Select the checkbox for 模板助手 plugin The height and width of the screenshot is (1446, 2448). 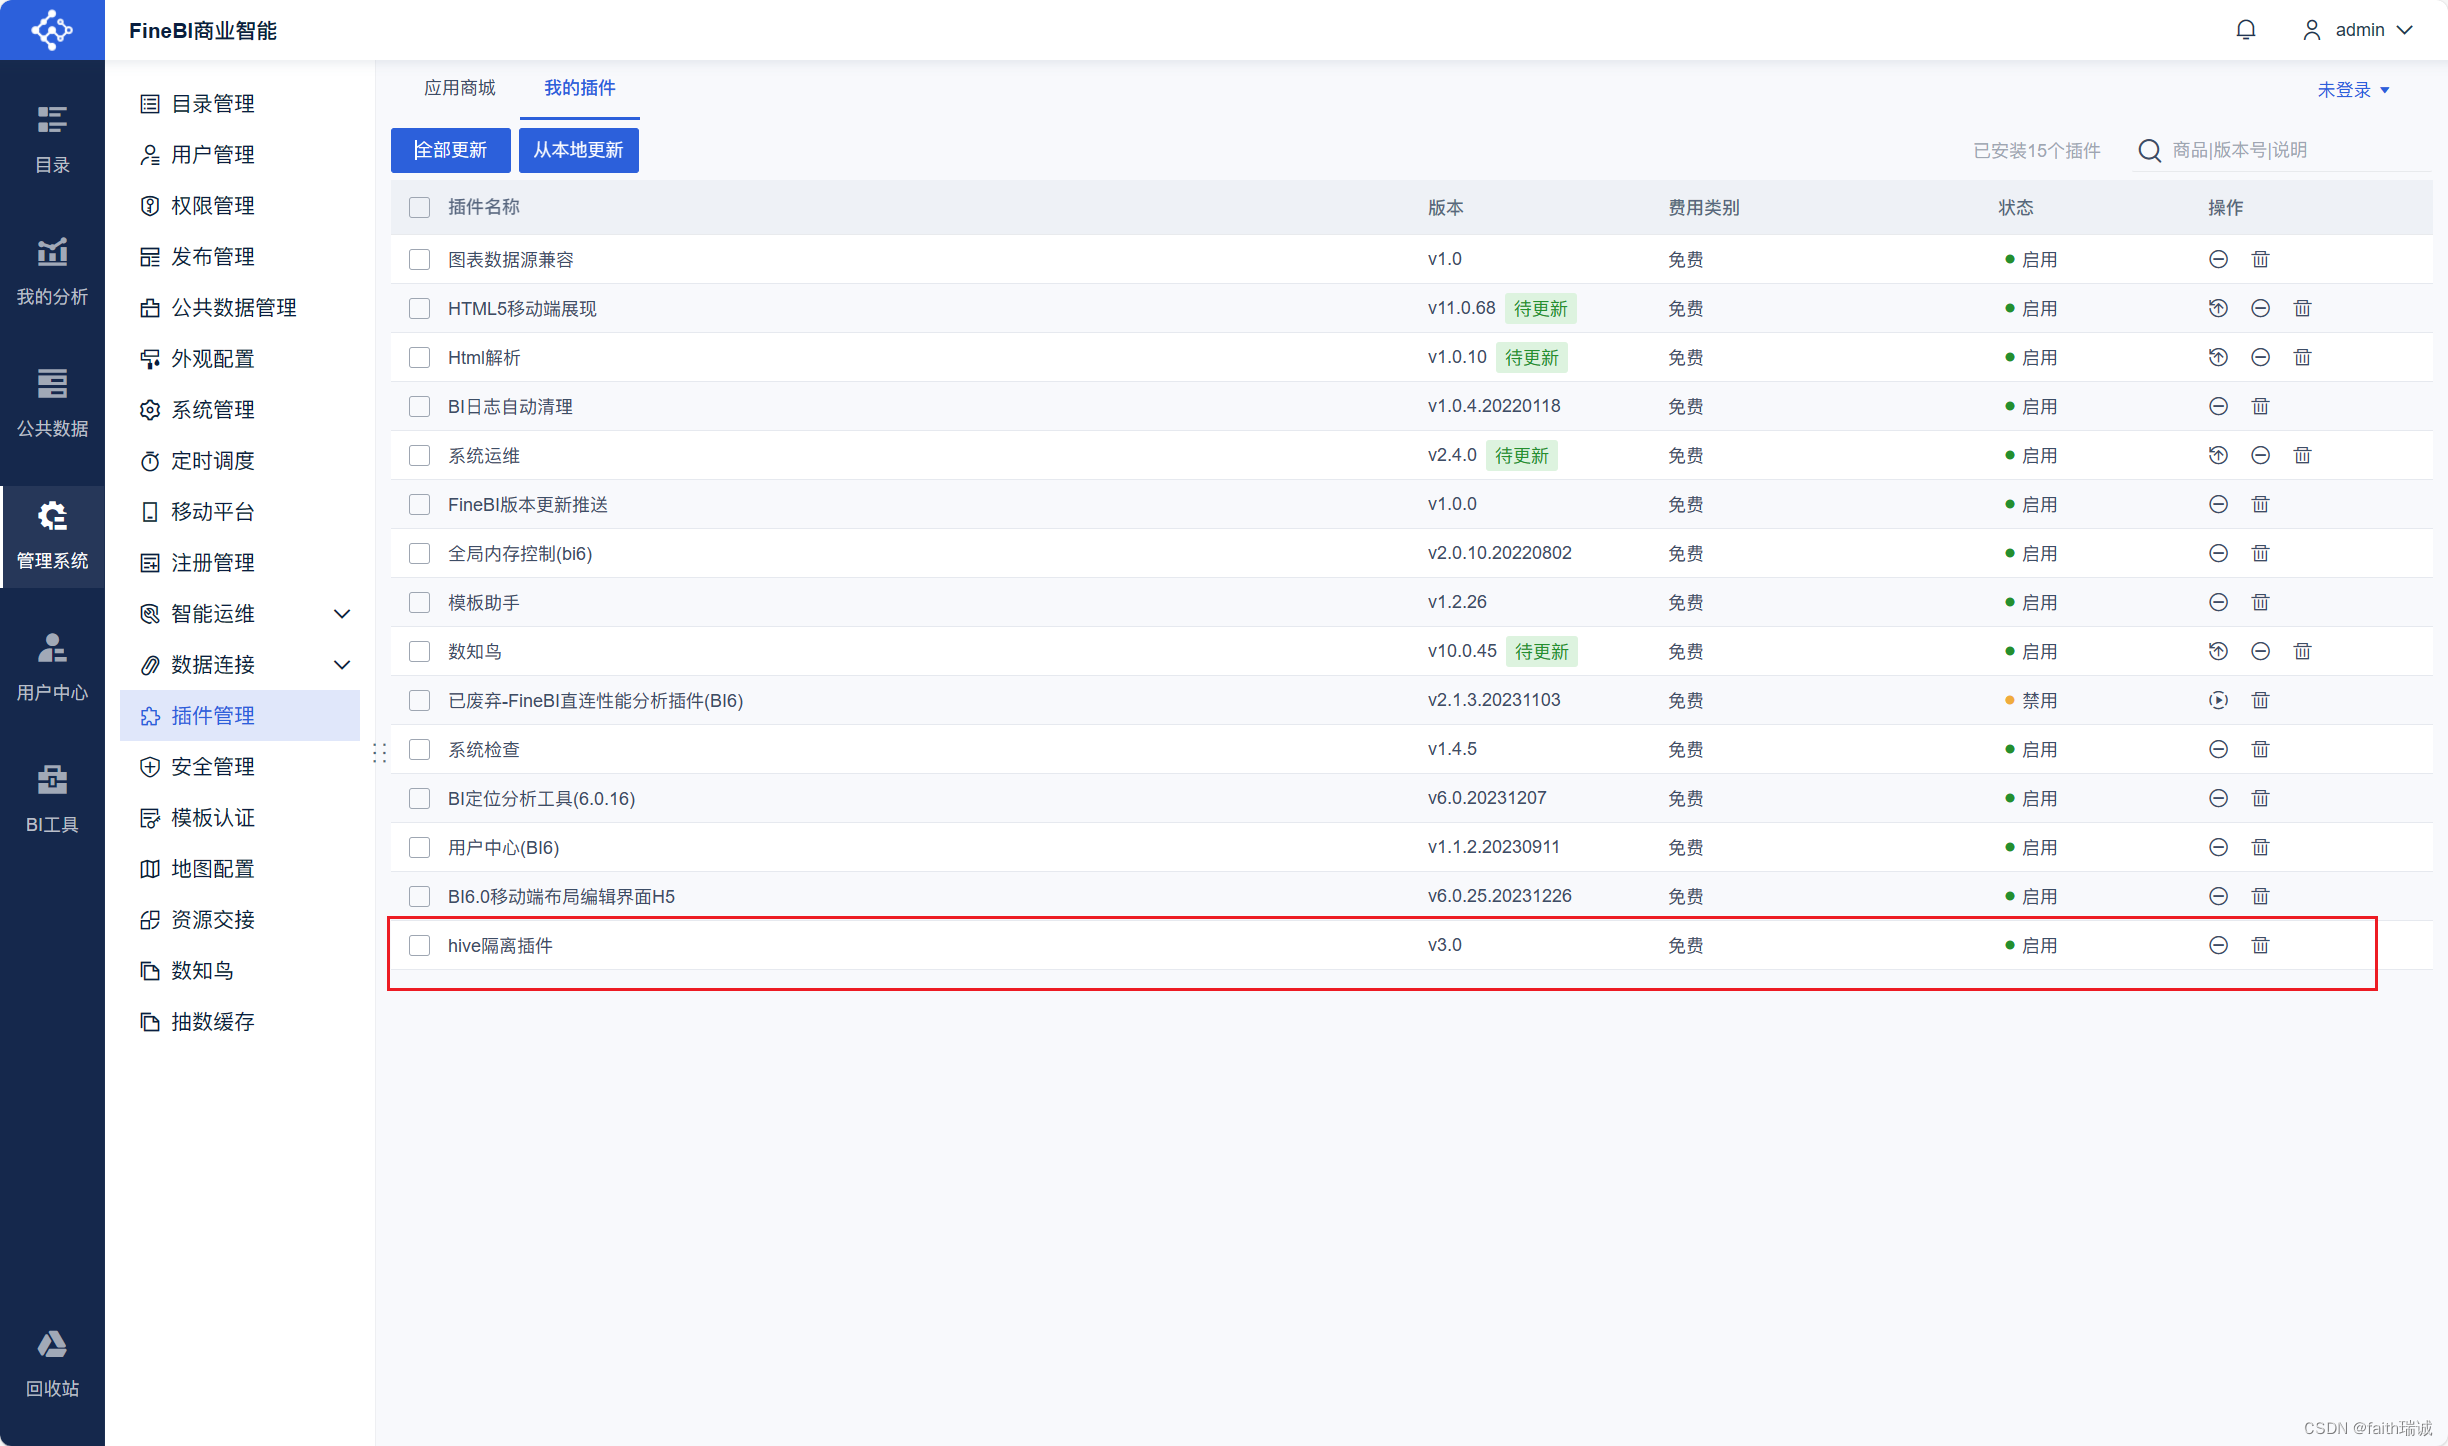coord(420,601)
